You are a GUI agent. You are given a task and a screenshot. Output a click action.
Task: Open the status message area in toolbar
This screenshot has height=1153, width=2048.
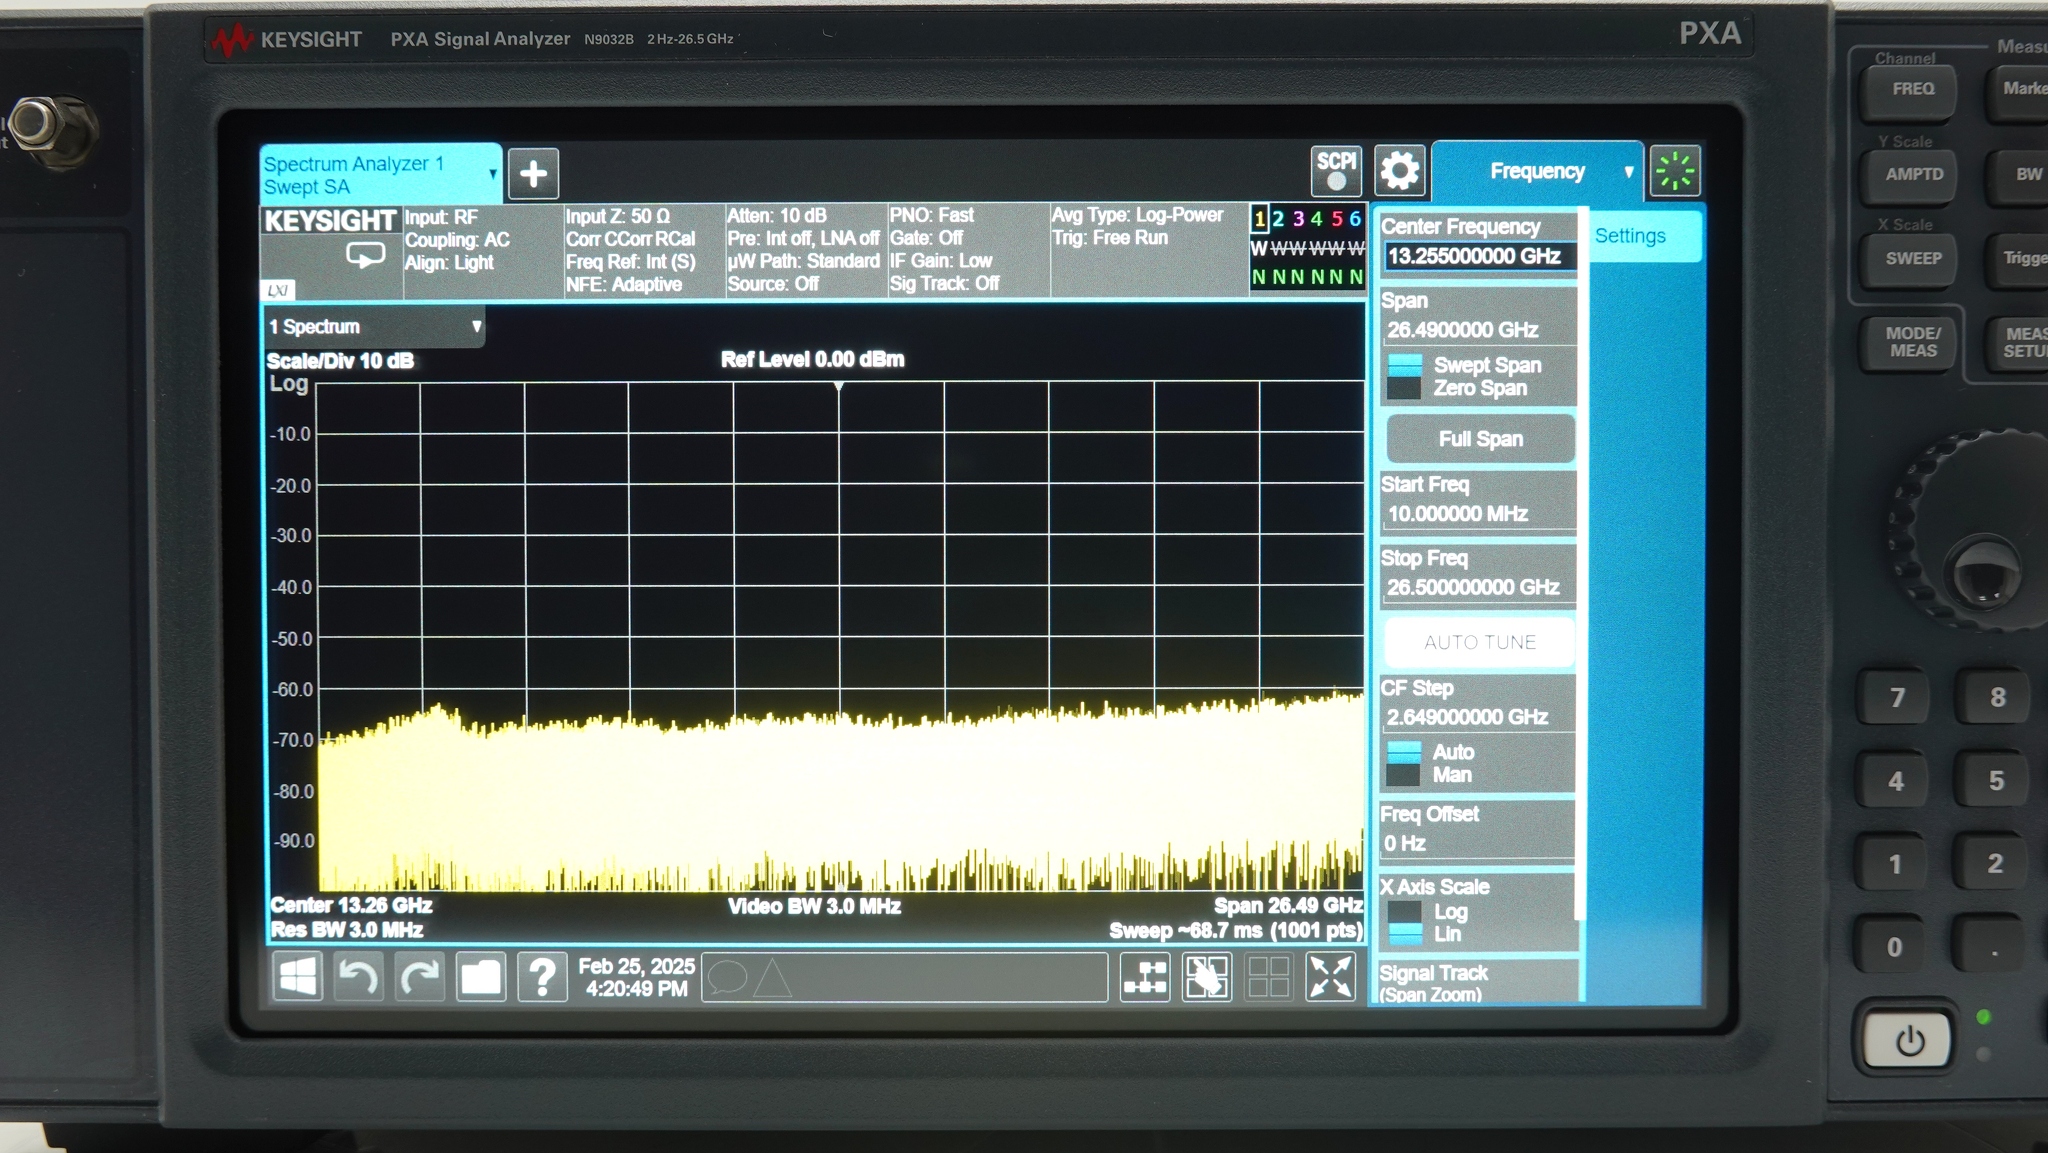[x=905, y=977]
